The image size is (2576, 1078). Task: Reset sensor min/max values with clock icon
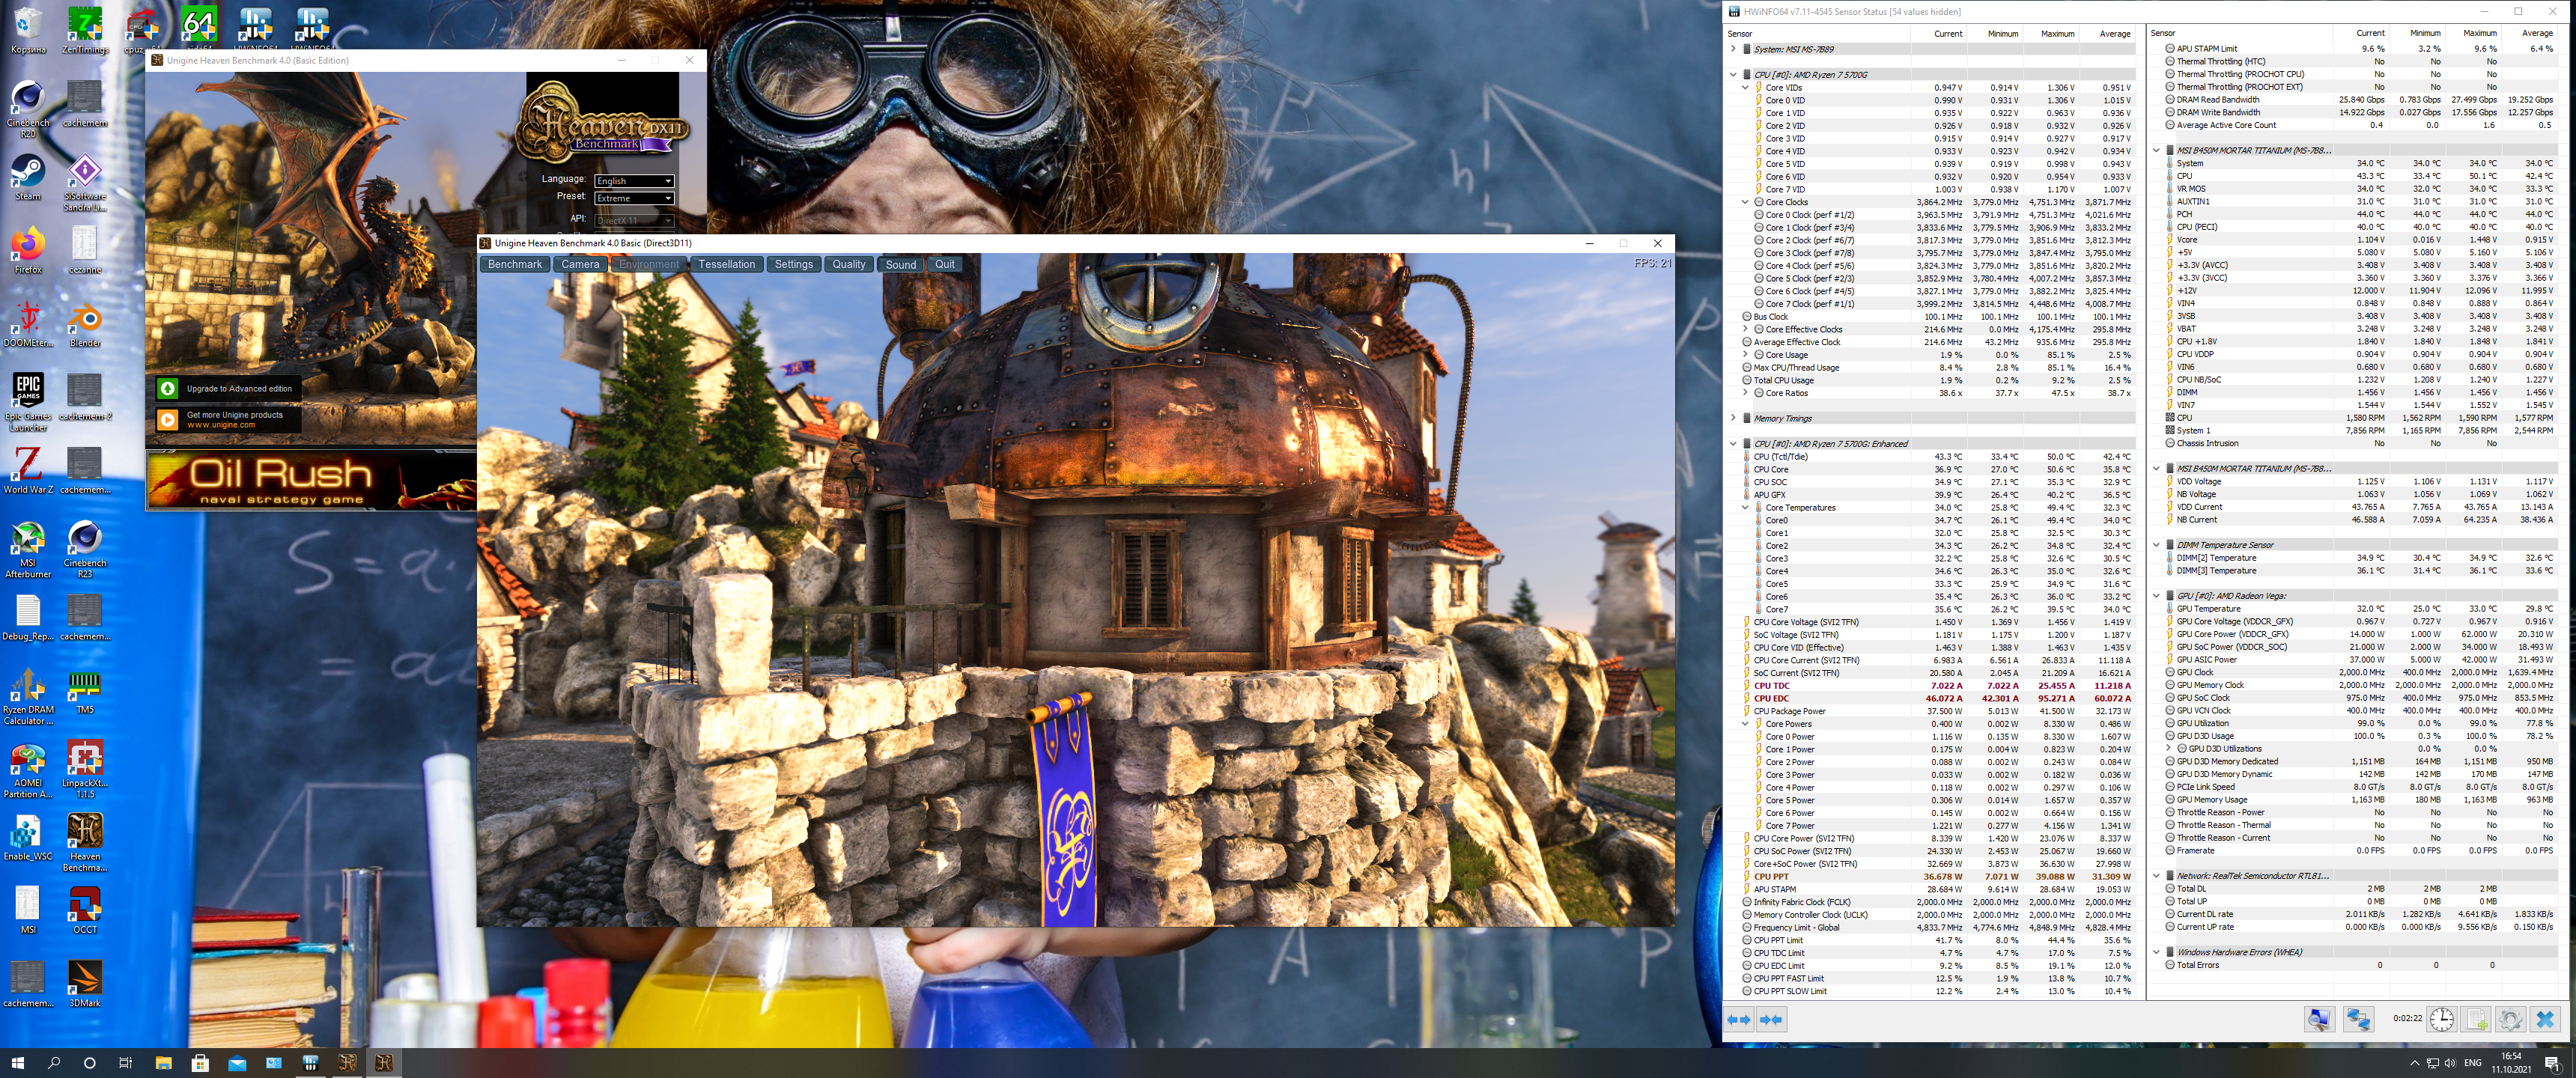pyautogui.click(x=2441, y=1019)
